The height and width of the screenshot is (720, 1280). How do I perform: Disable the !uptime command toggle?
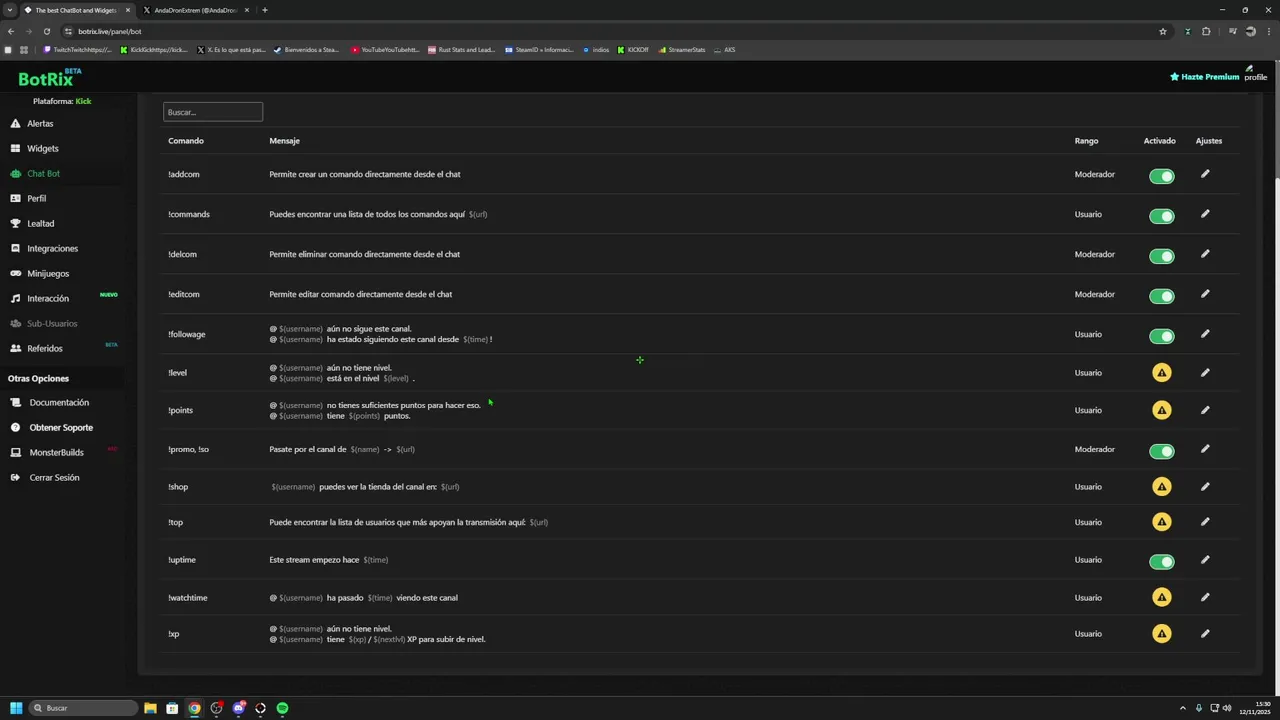[1161, 562]
